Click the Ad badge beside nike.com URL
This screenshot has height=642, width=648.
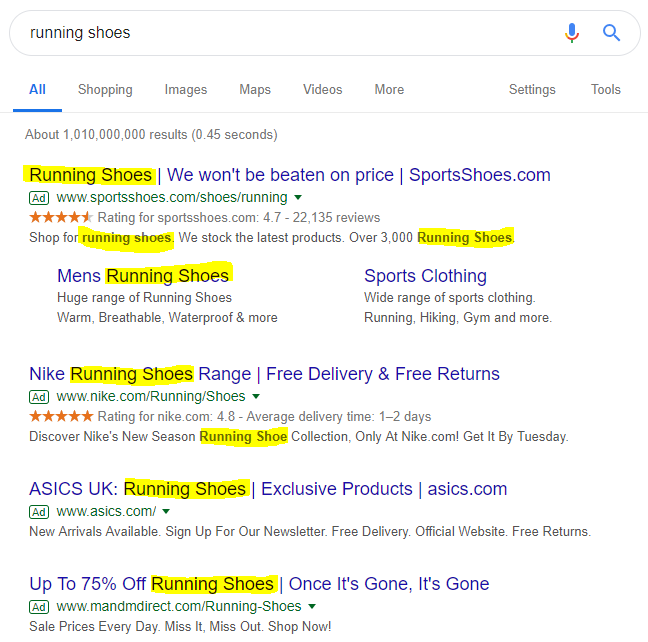click(39, 397)
